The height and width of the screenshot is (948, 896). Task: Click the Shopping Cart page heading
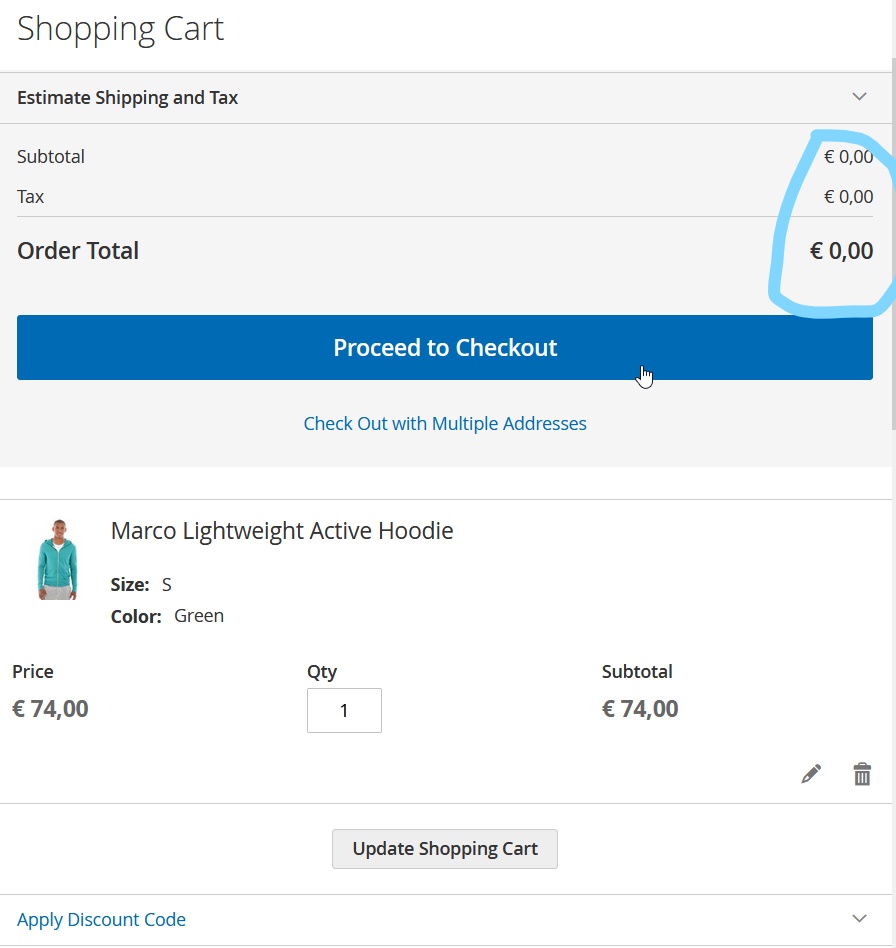coord(120,29)
